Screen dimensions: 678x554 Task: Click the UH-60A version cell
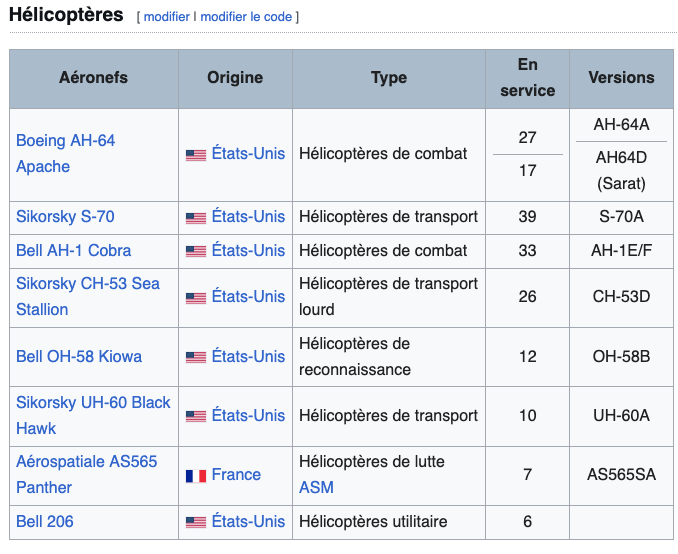621,416
